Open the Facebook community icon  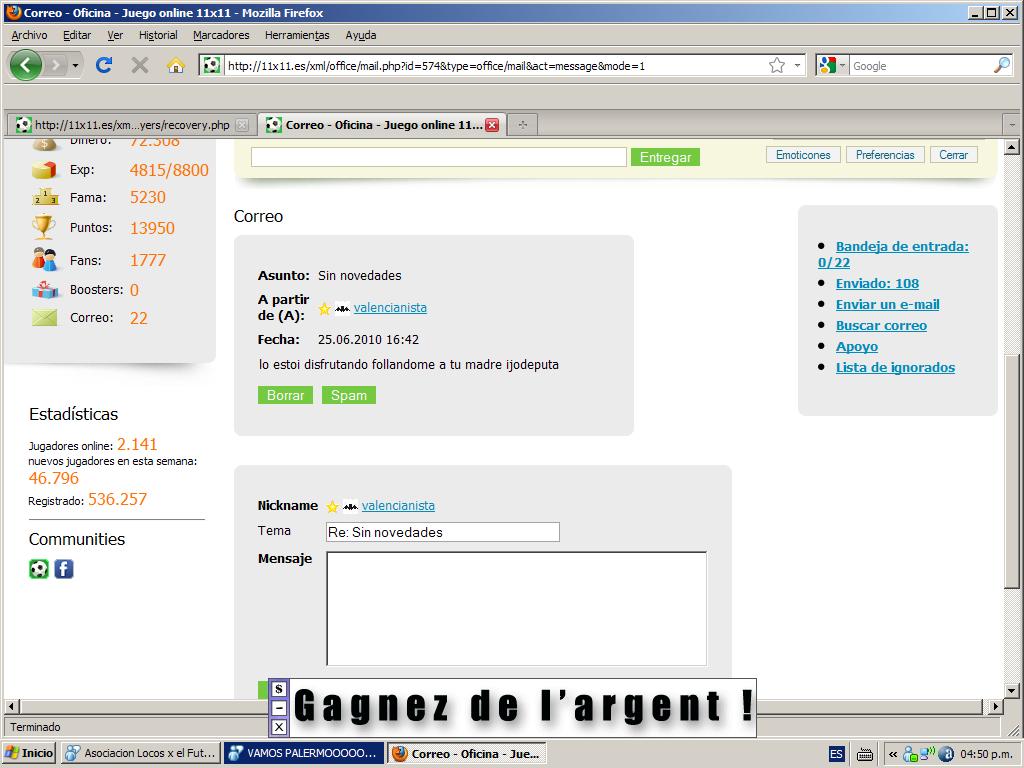pyautogui.click(x=64, y=569)
